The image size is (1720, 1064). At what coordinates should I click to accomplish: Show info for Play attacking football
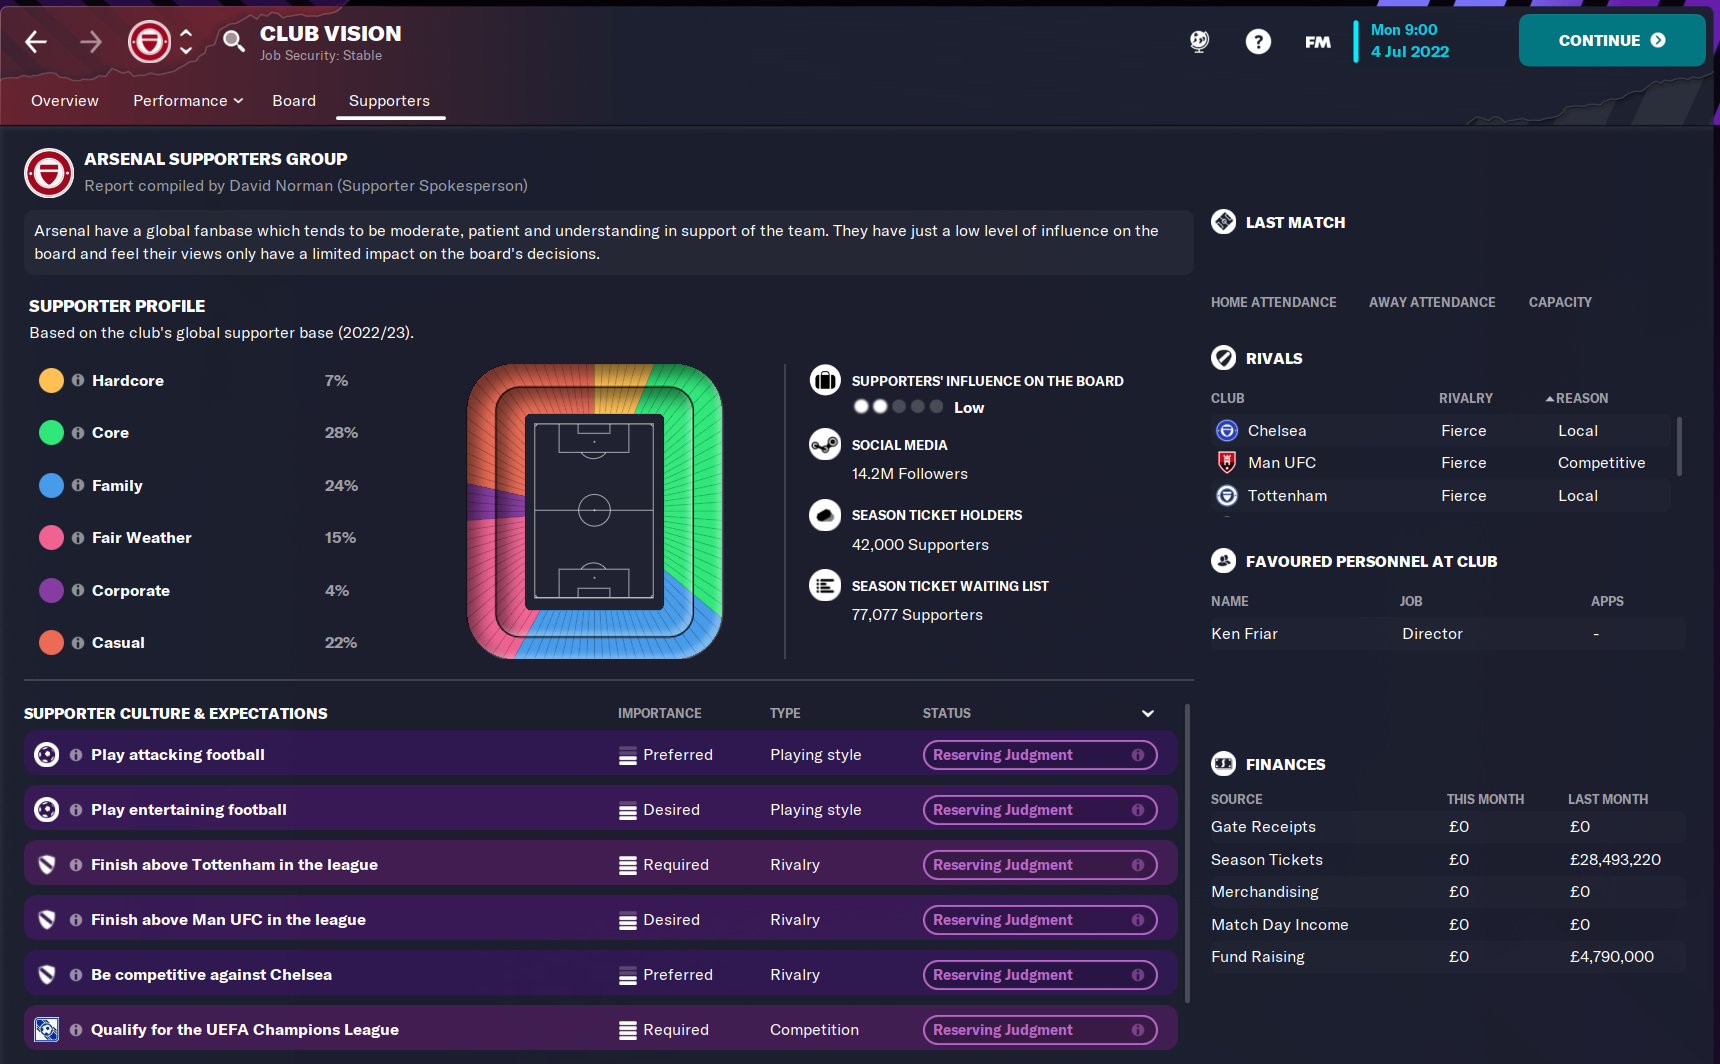76,755
